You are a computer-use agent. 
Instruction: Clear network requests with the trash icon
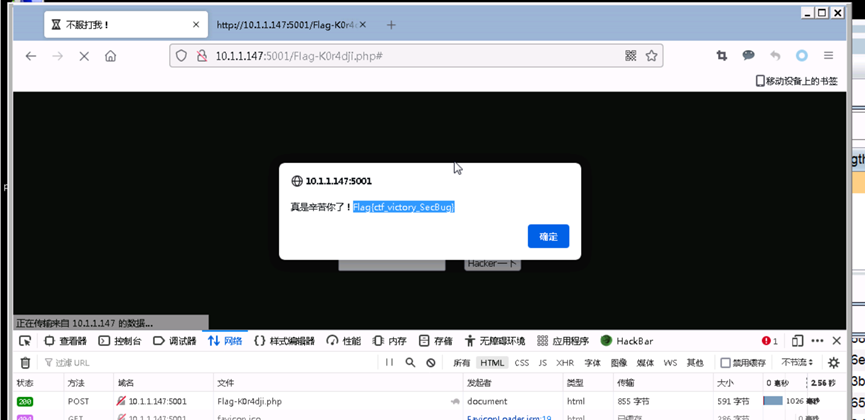point(25,363)
